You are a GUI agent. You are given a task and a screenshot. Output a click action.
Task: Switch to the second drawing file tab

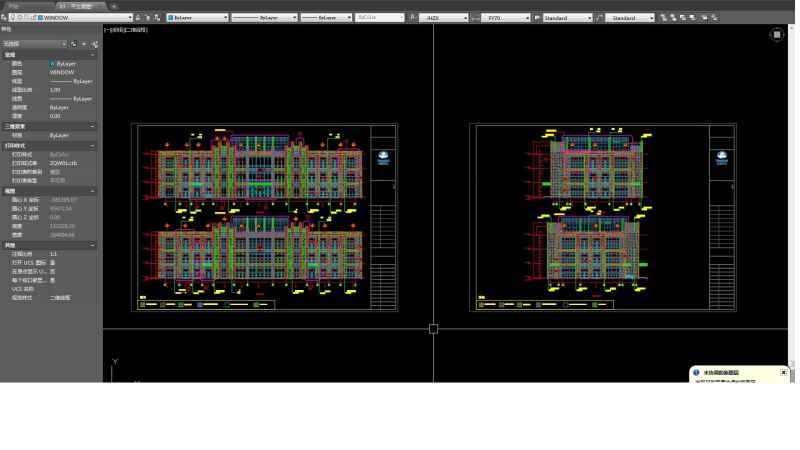point(78,6)
